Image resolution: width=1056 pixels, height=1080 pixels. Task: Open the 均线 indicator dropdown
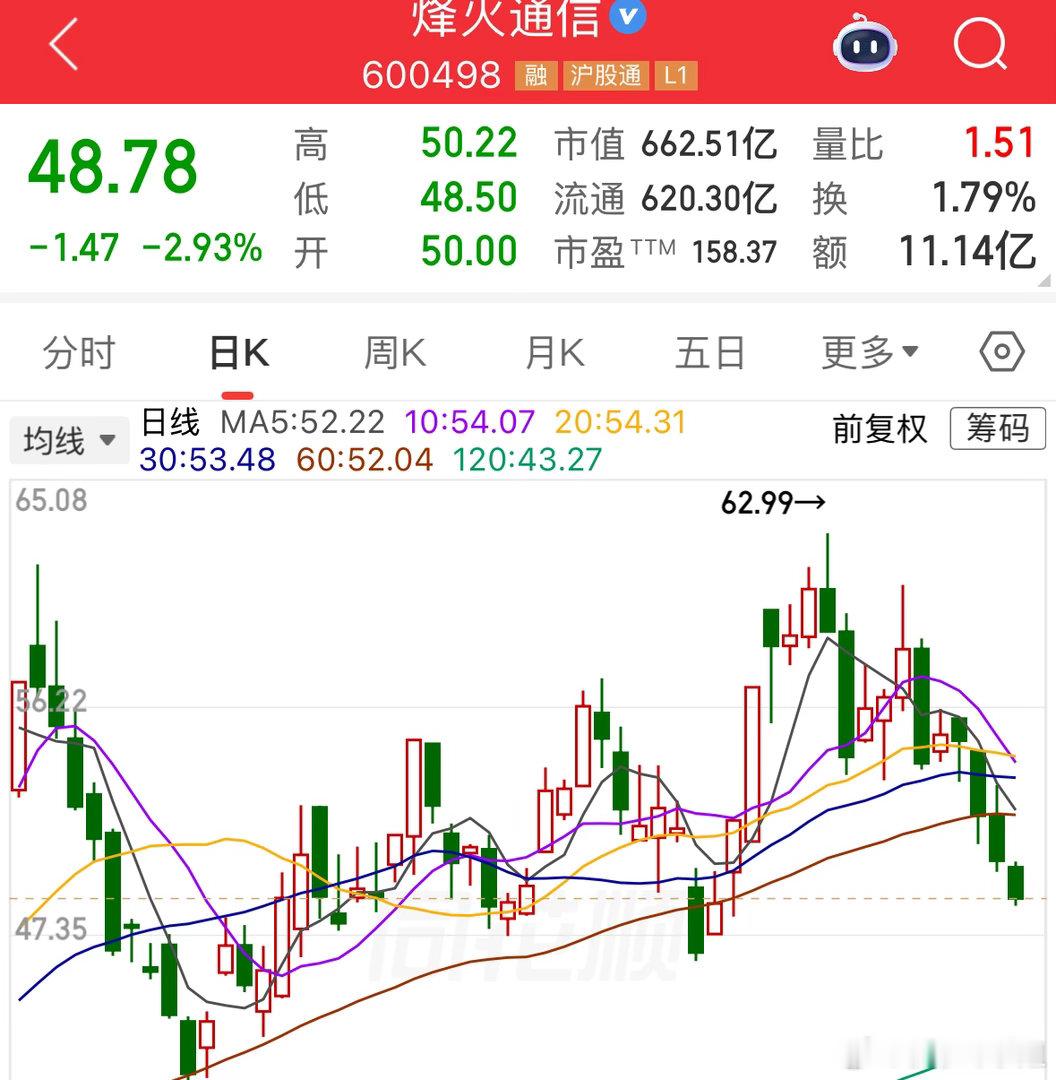pyautogui.click(x=69, y=440)
